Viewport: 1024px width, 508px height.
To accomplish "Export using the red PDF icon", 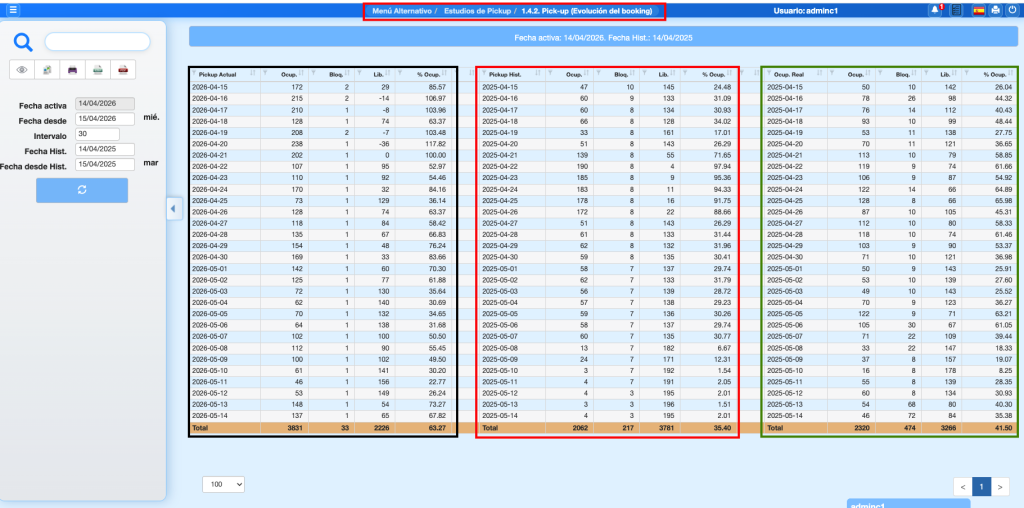I will point(123,70).
